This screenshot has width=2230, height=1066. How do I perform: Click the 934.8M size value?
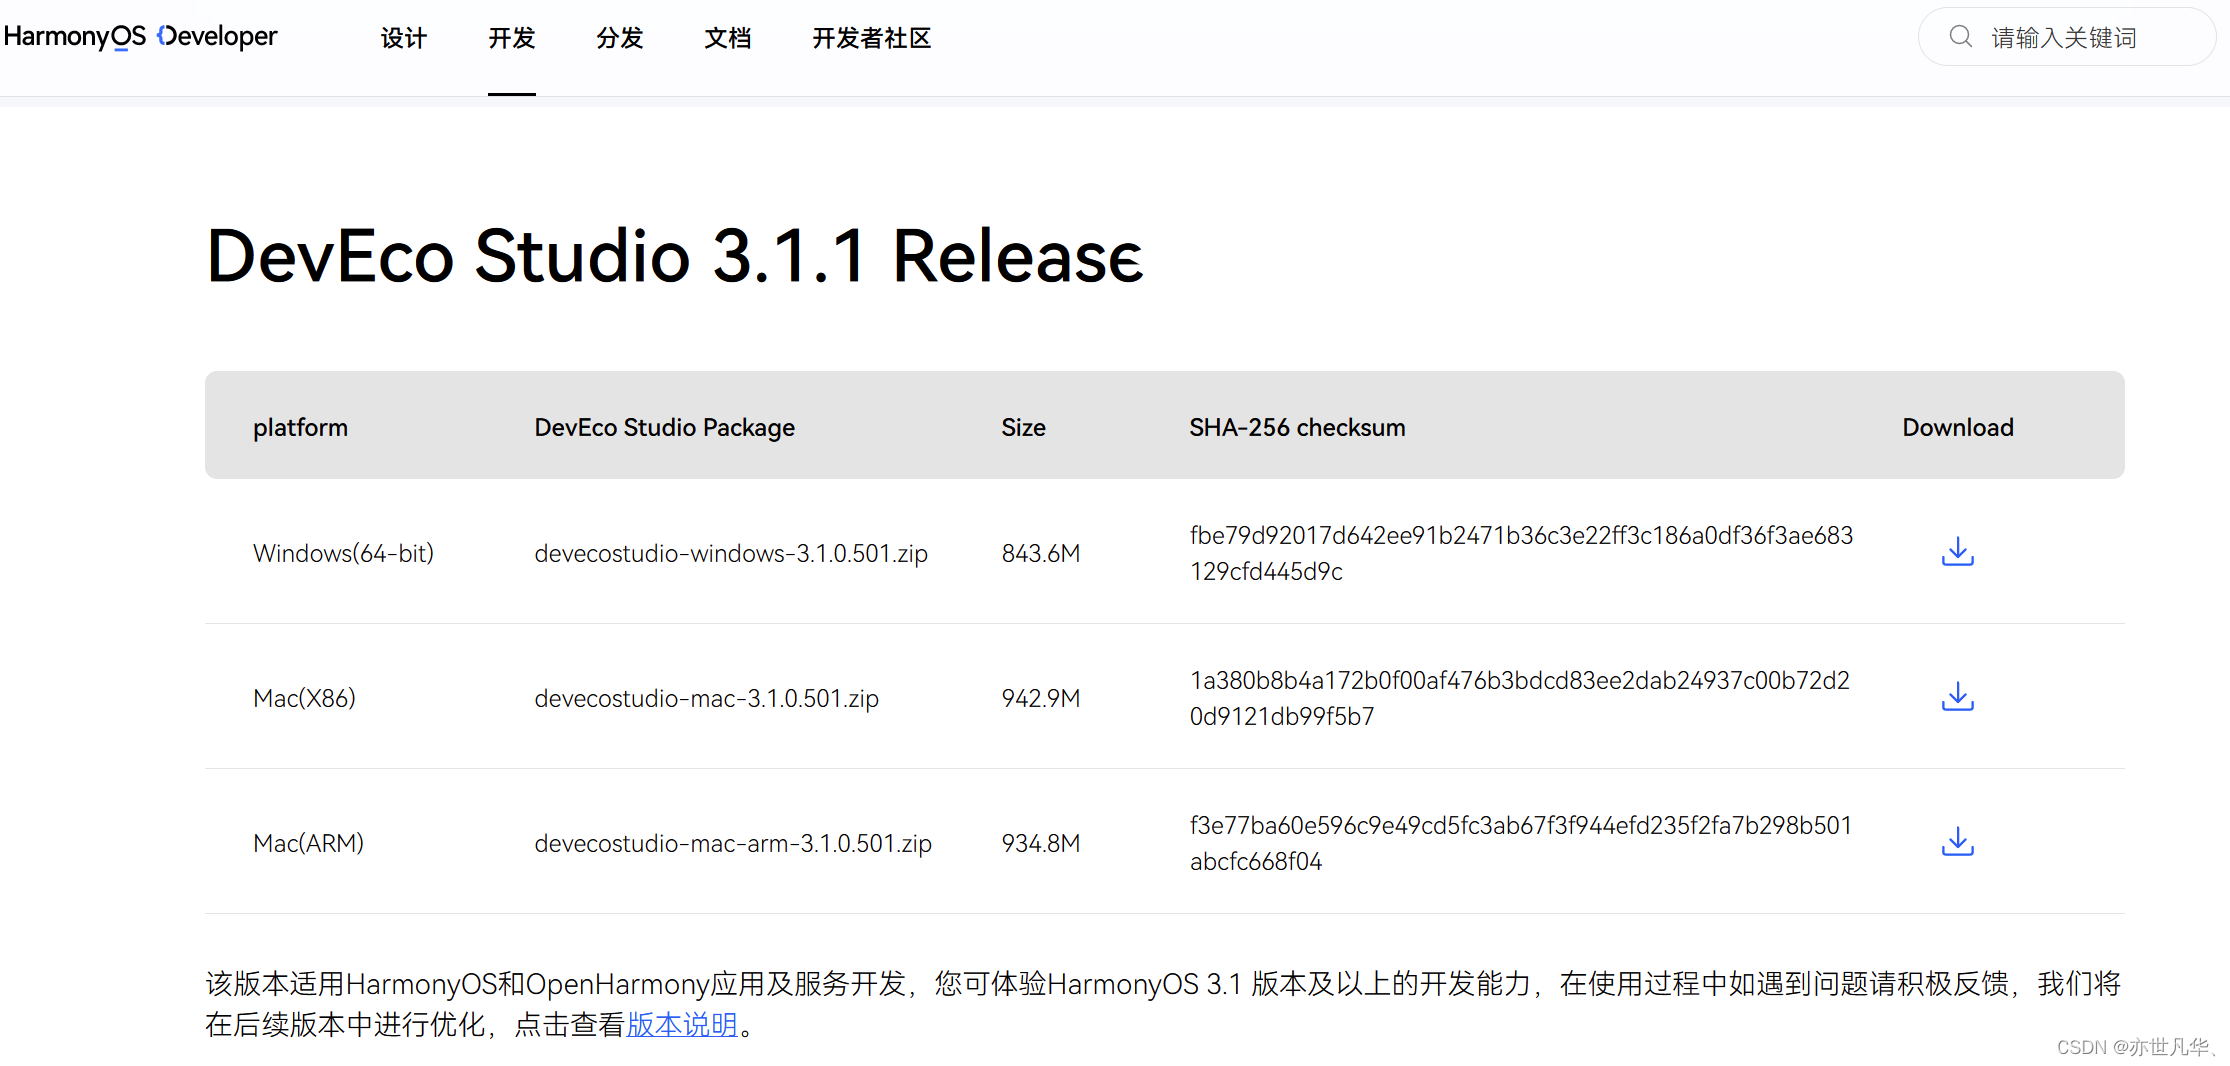1041,843
